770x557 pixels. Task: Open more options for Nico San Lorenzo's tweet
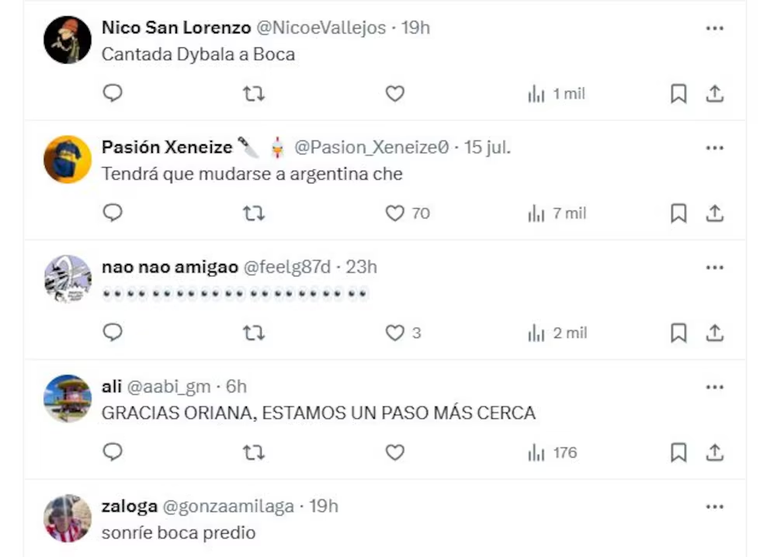pyautogui.click(x=714, y=28)
